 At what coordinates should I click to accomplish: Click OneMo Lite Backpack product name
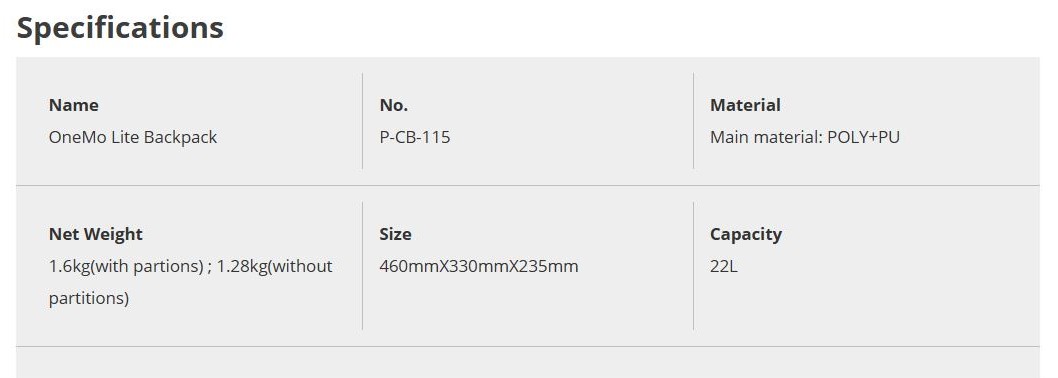[x=133, y=137]
